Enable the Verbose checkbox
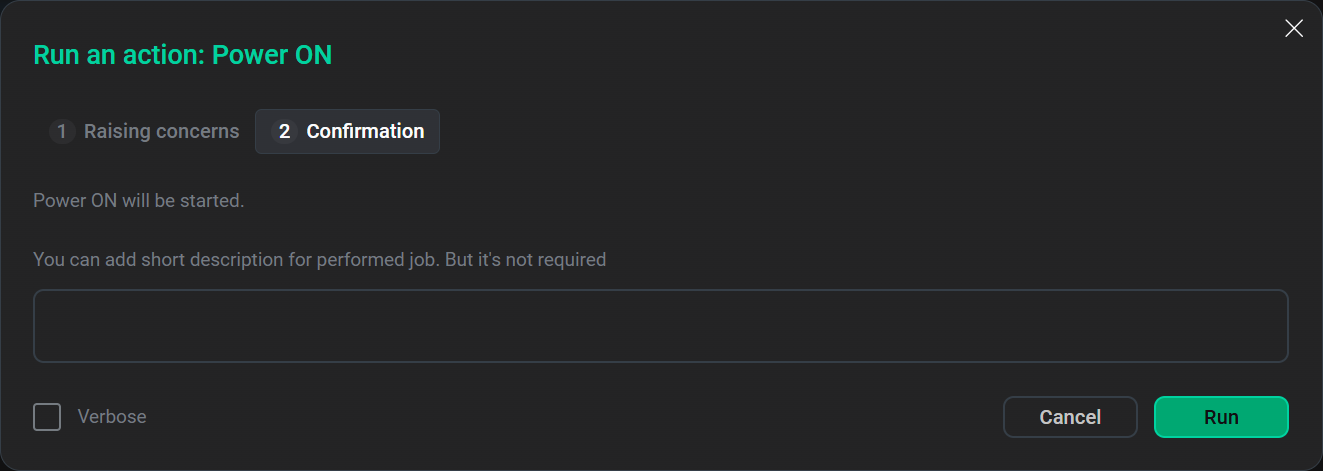Viewport: 1323px width, 471px height. [47, 417]
